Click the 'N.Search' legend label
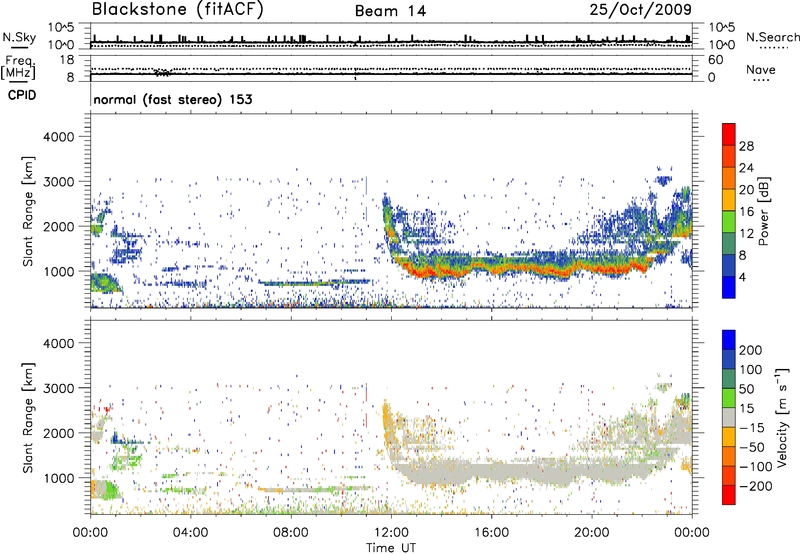The image size is (800, 554). click(x=772, y=37)
